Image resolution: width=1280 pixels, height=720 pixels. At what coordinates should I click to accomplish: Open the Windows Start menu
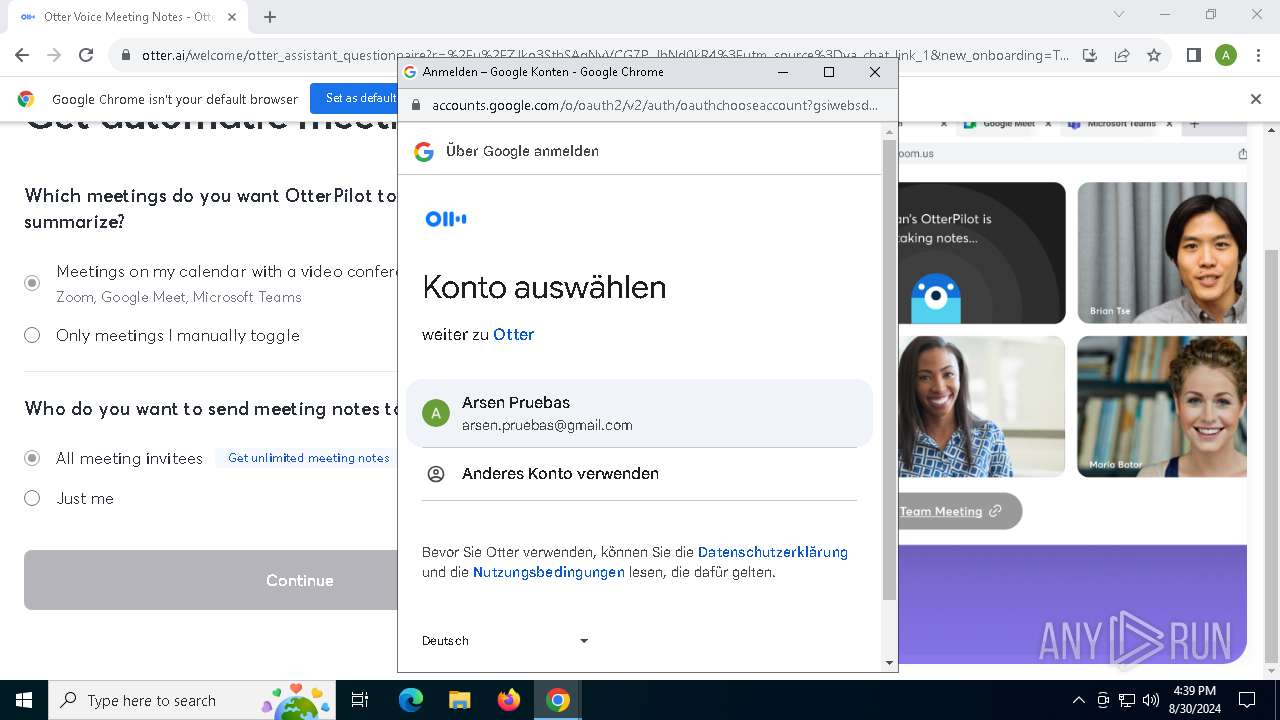(24, 700)
